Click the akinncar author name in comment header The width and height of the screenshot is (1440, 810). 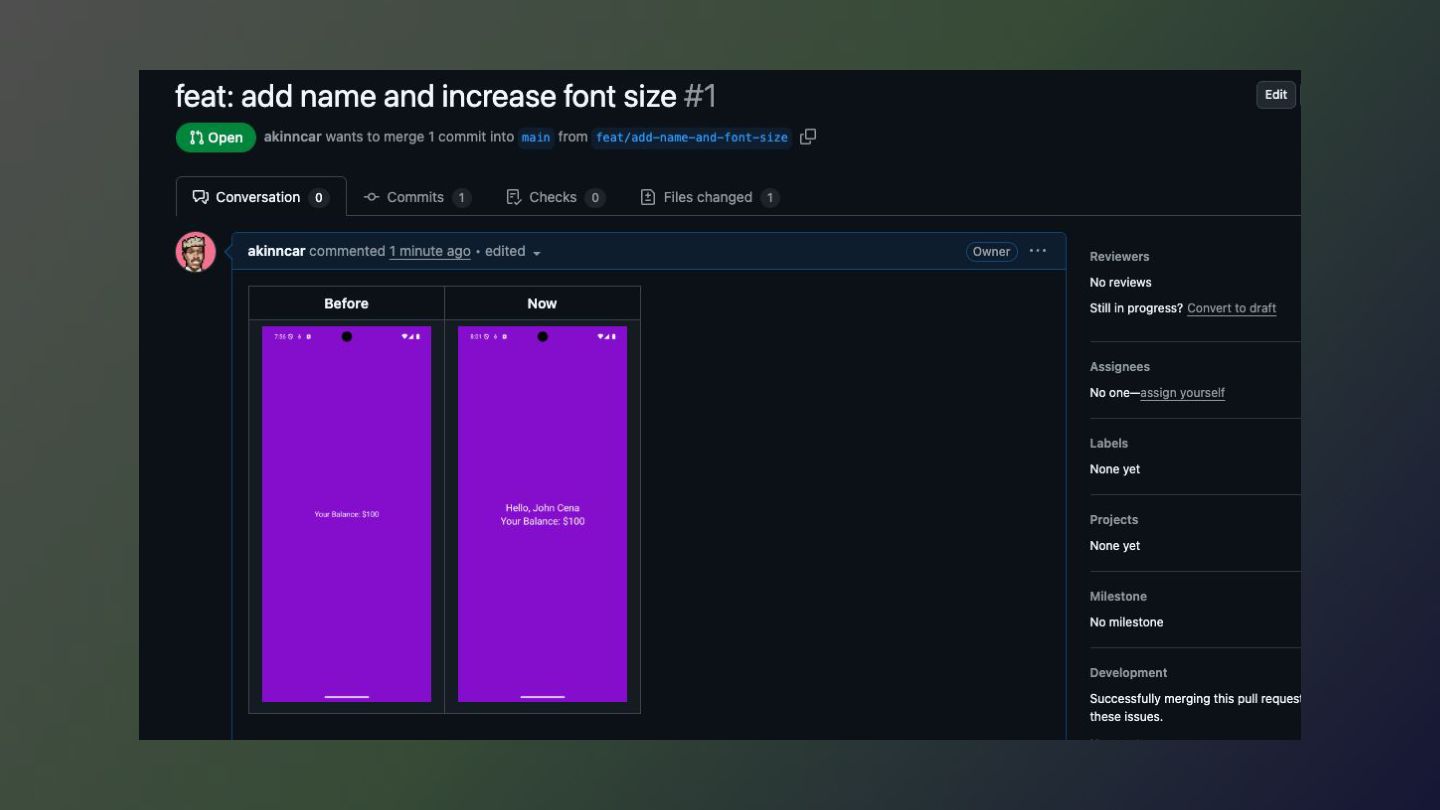point(276,251)
